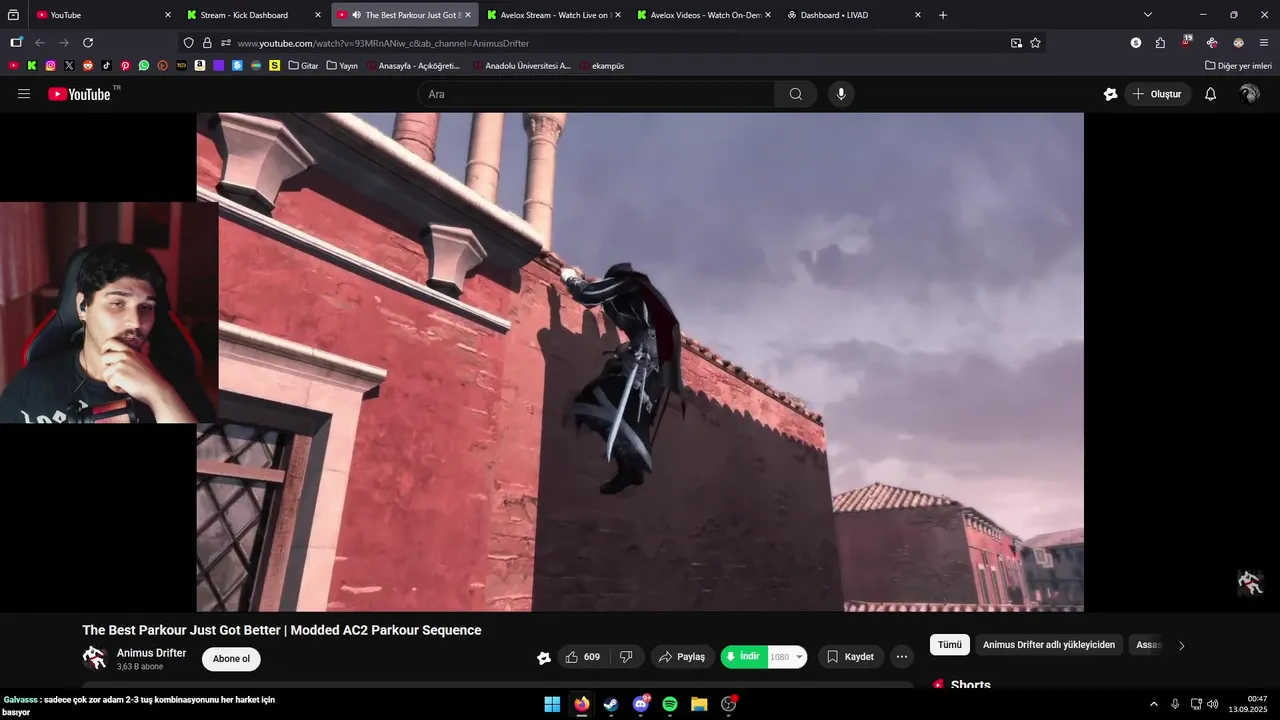Open Instagram bookmark icon
This screenshot has width=1280, height=720.
click(50, 66)
